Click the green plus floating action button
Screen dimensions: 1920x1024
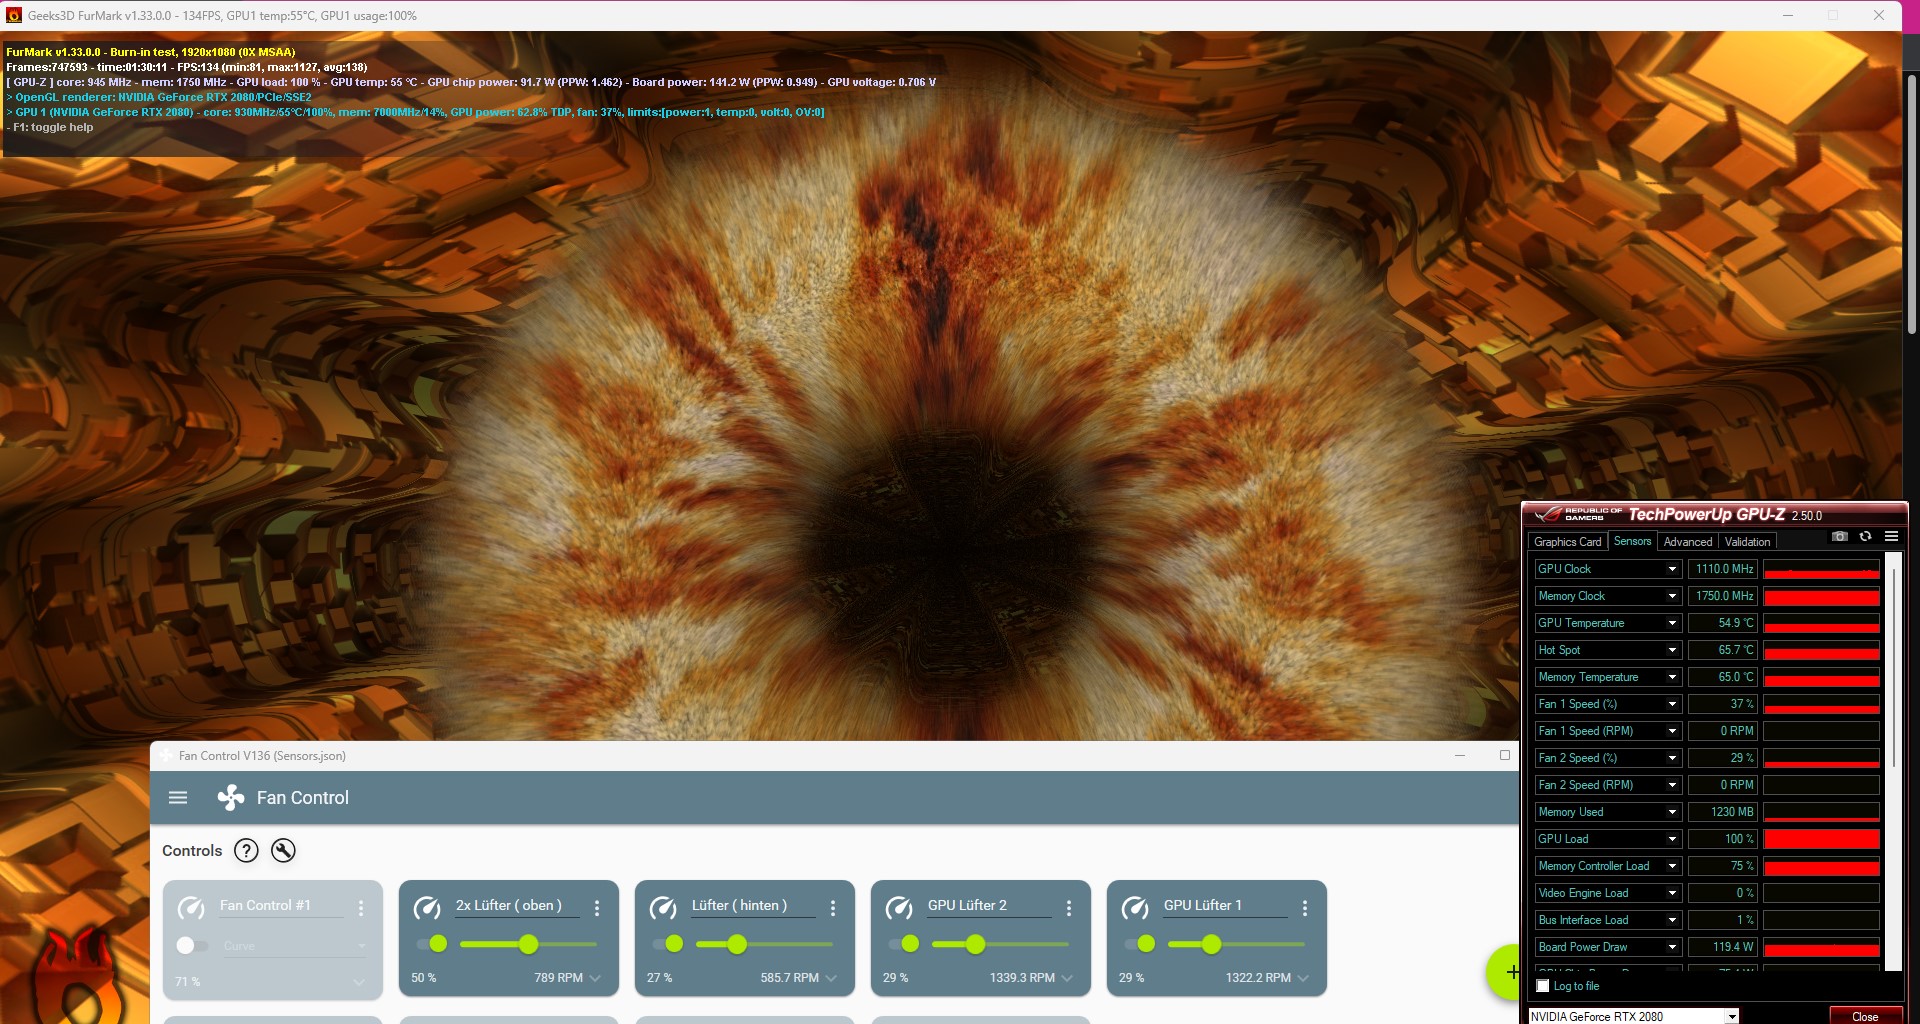[1511, 972]
